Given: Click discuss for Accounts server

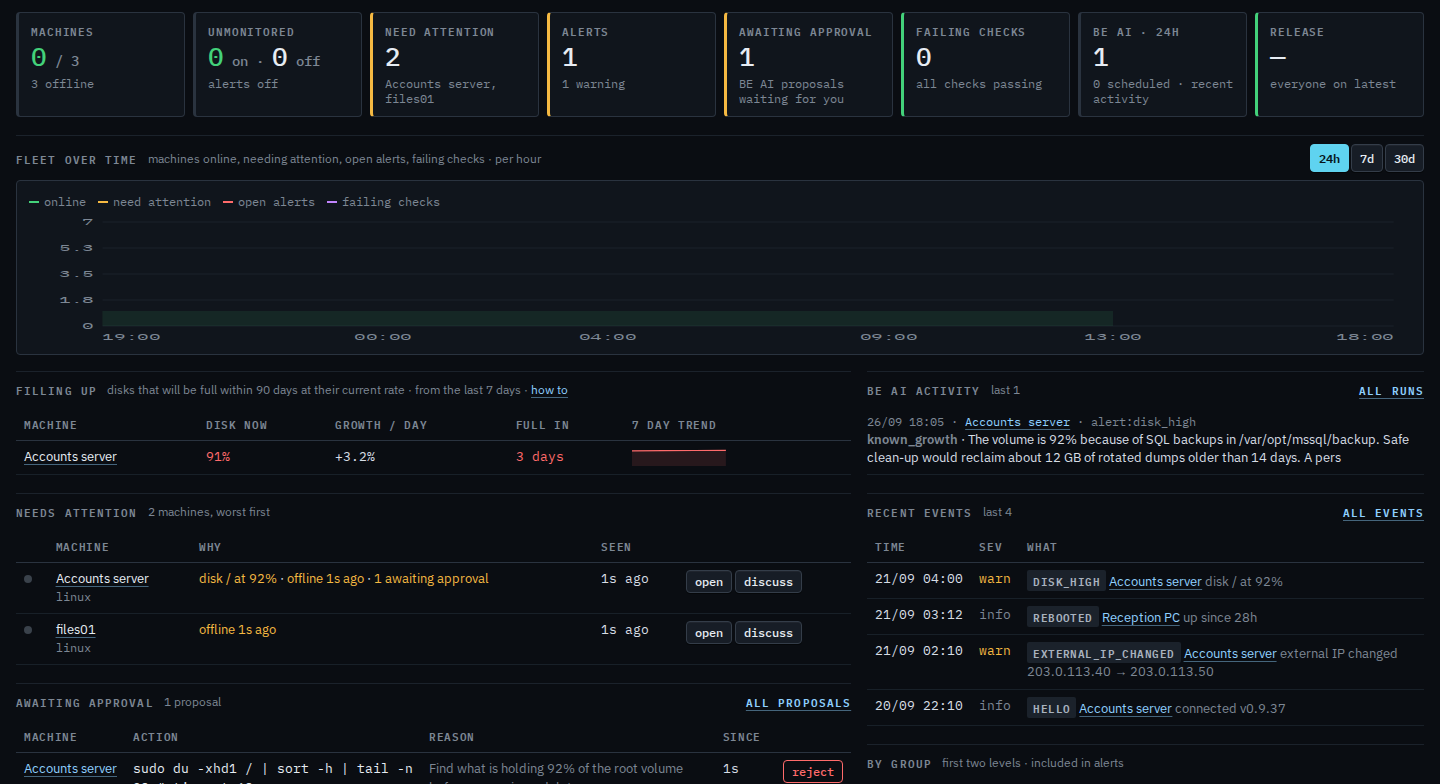Looking at the screenshot, I should click(x=768, y=581).
